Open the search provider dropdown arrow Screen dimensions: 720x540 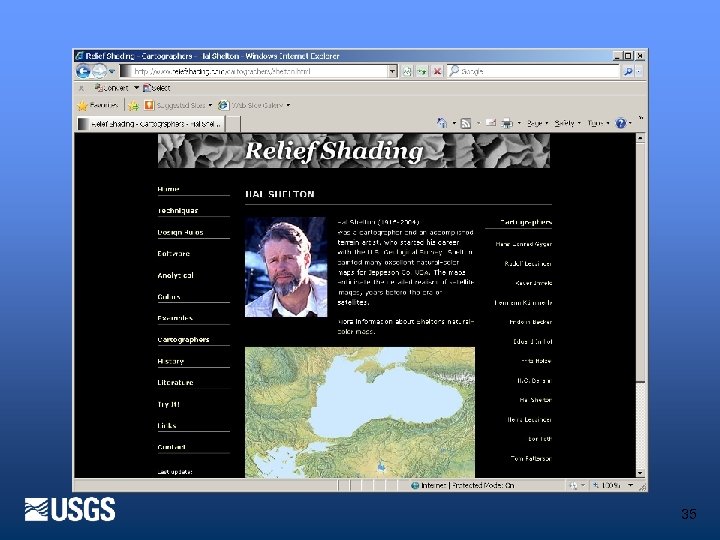click(639, 71)
